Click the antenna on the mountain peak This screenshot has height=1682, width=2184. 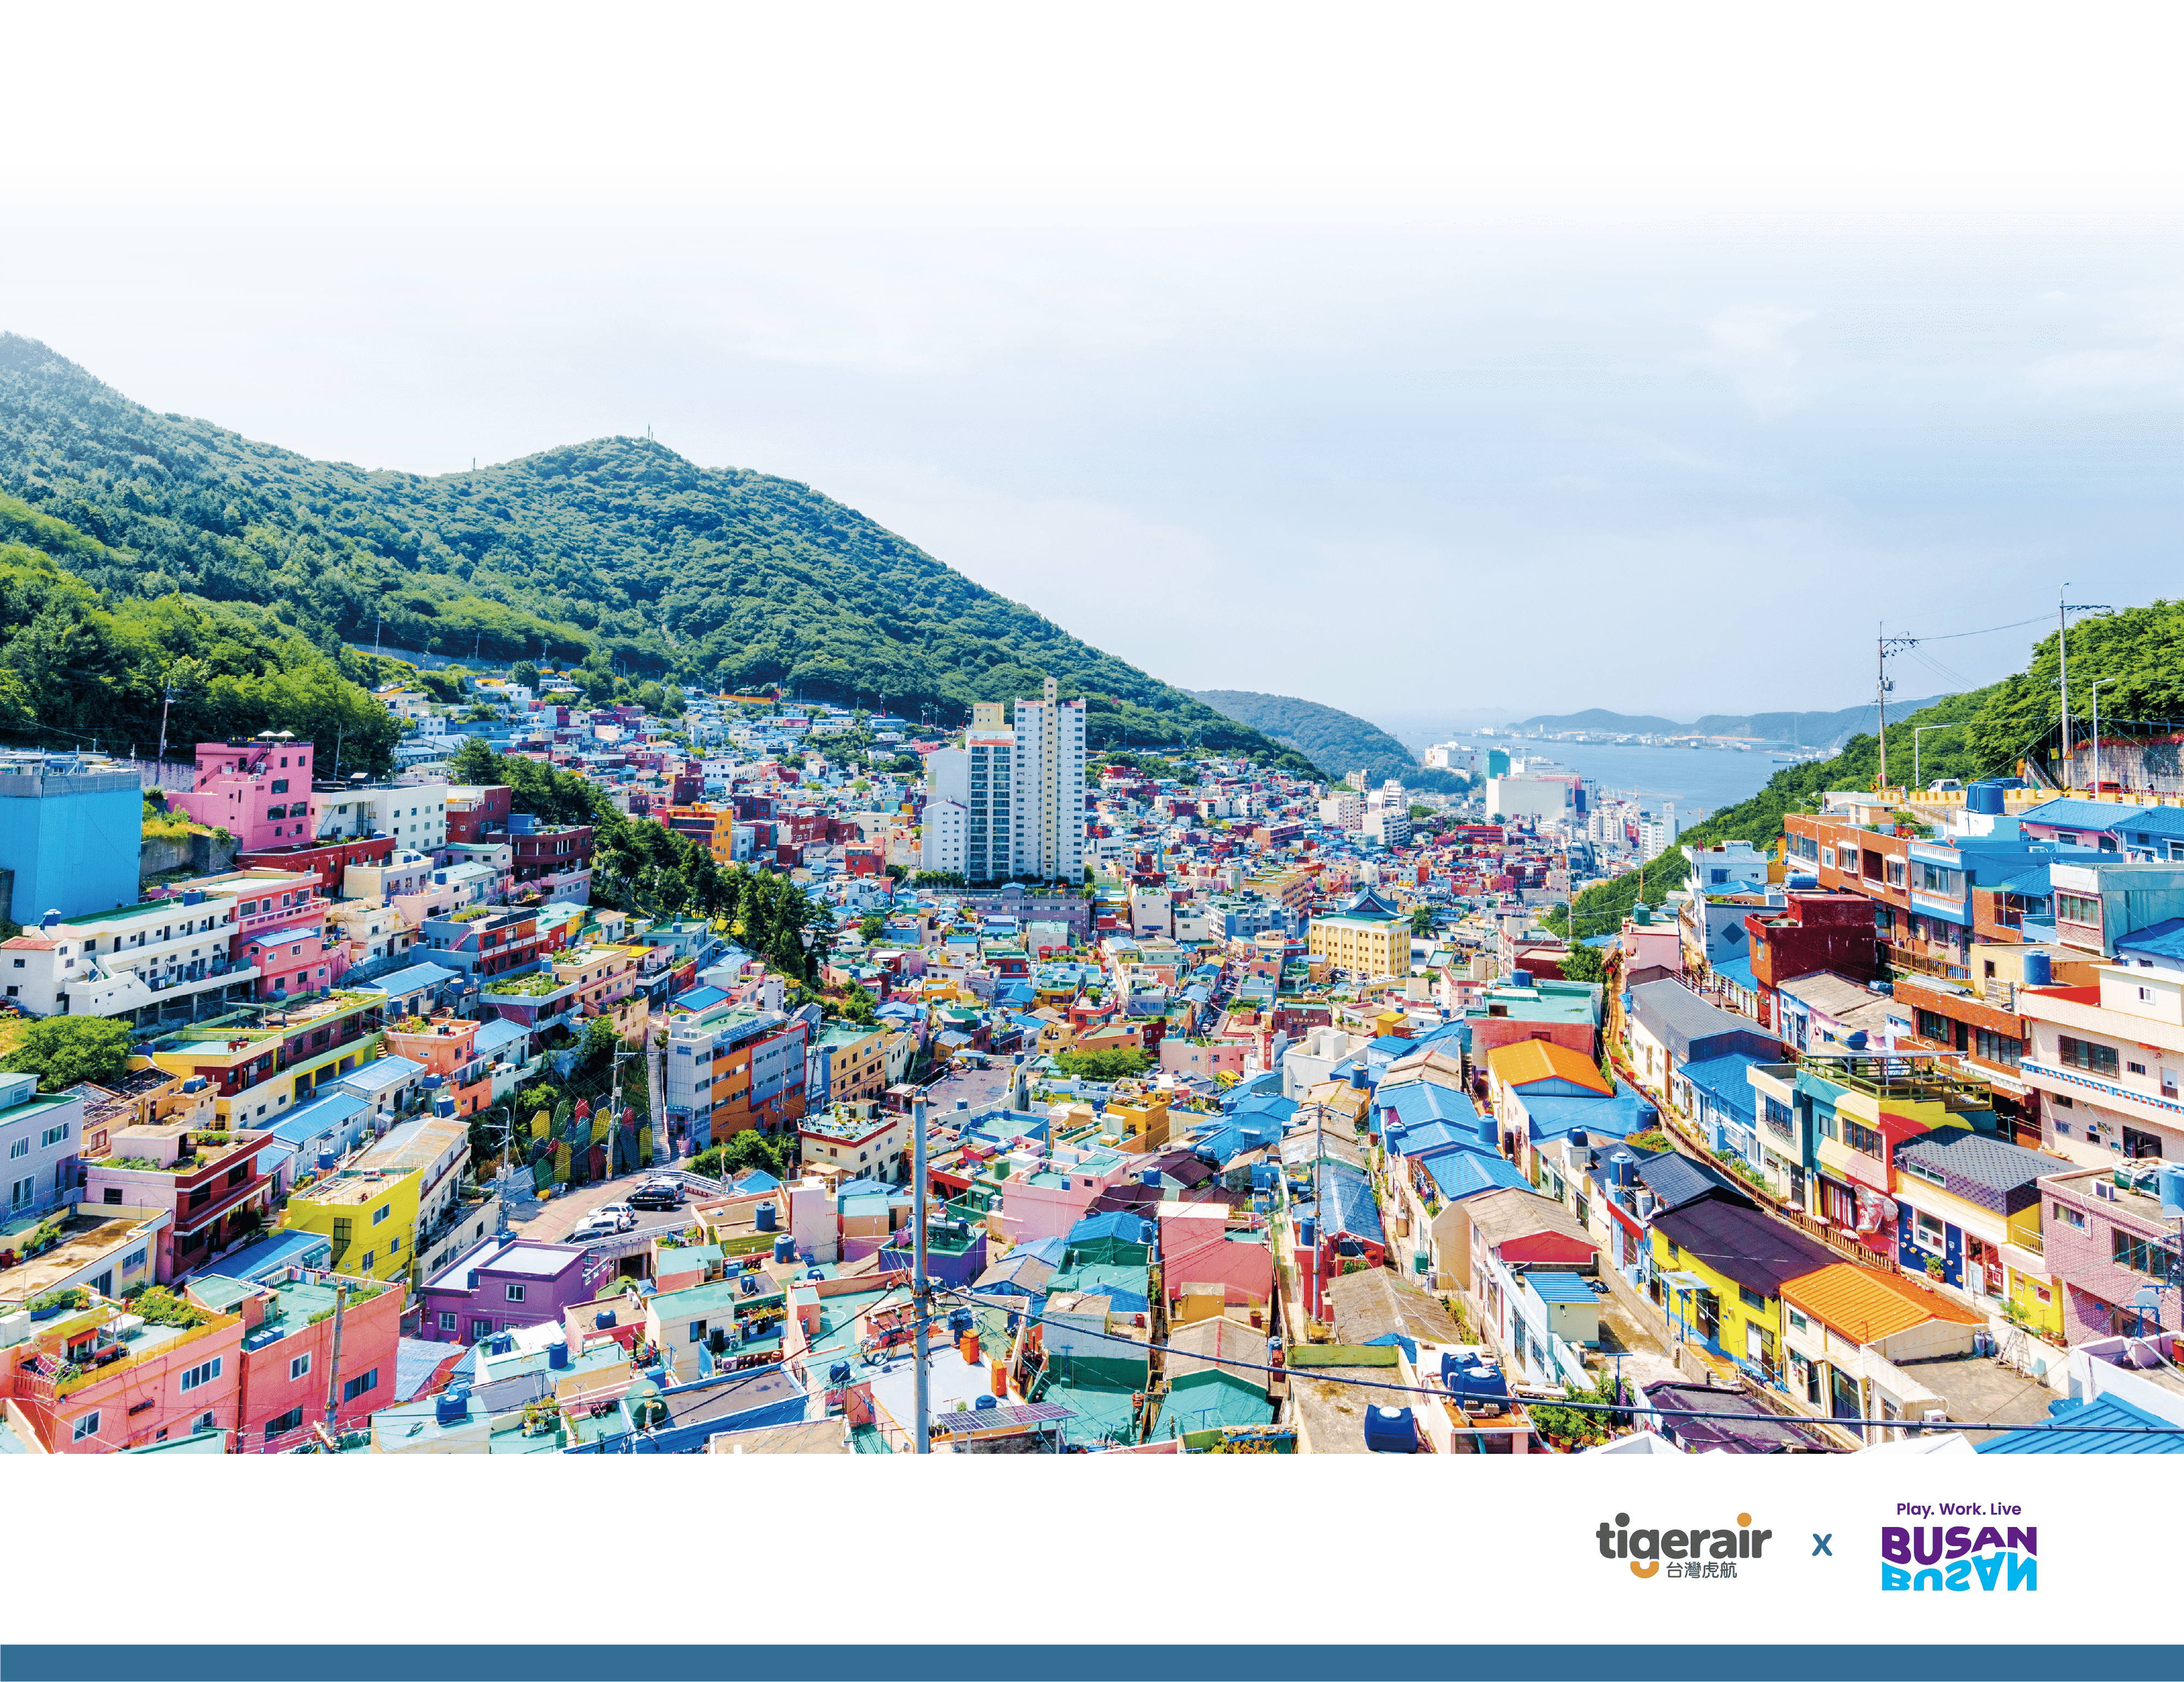pyautogui.click(x=649, y=431)
